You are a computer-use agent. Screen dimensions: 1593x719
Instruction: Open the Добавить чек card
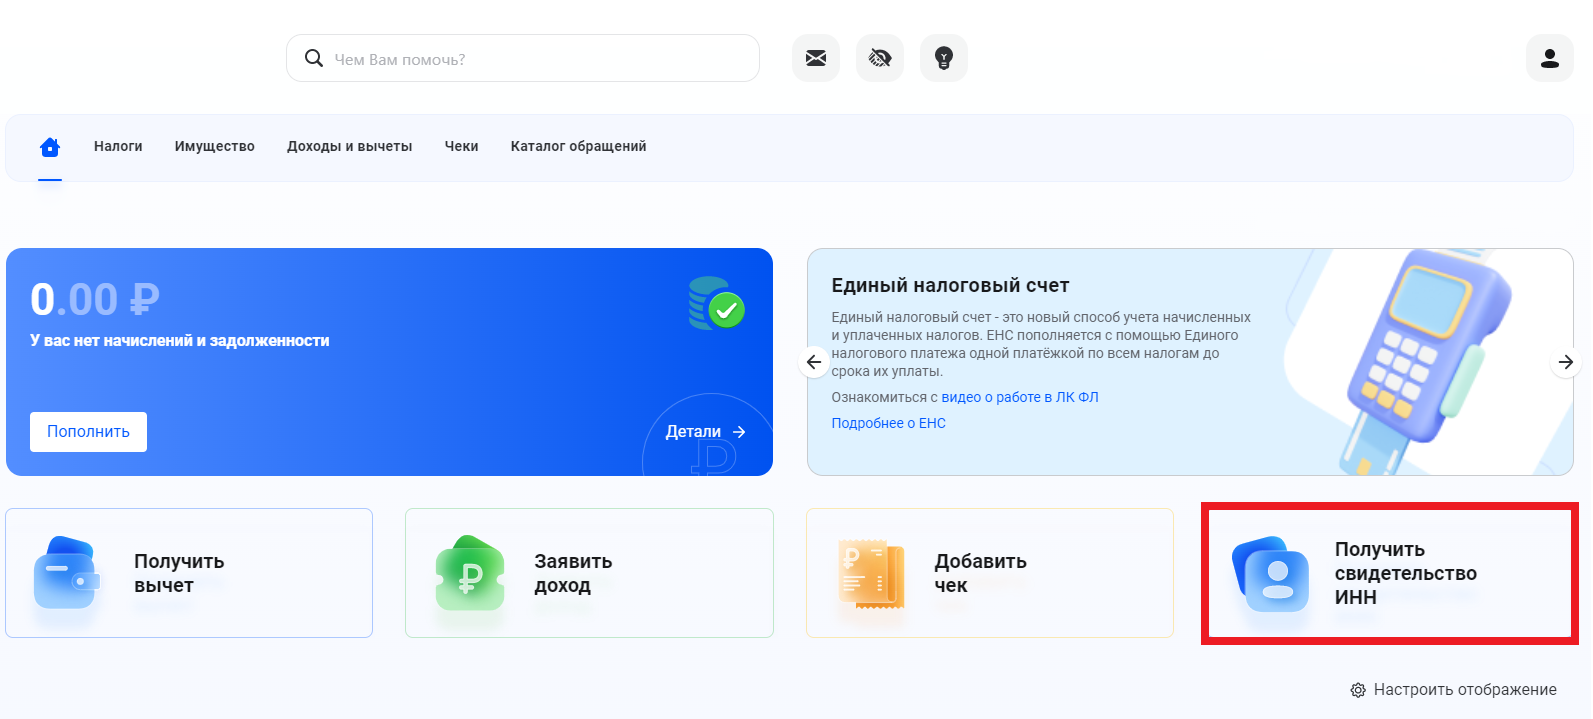(990, 573)
